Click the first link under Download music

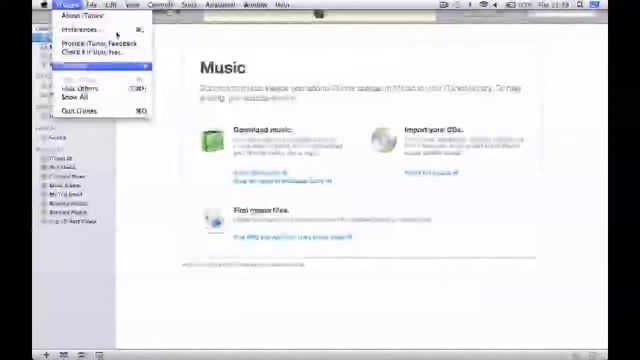tap(260, 173)
